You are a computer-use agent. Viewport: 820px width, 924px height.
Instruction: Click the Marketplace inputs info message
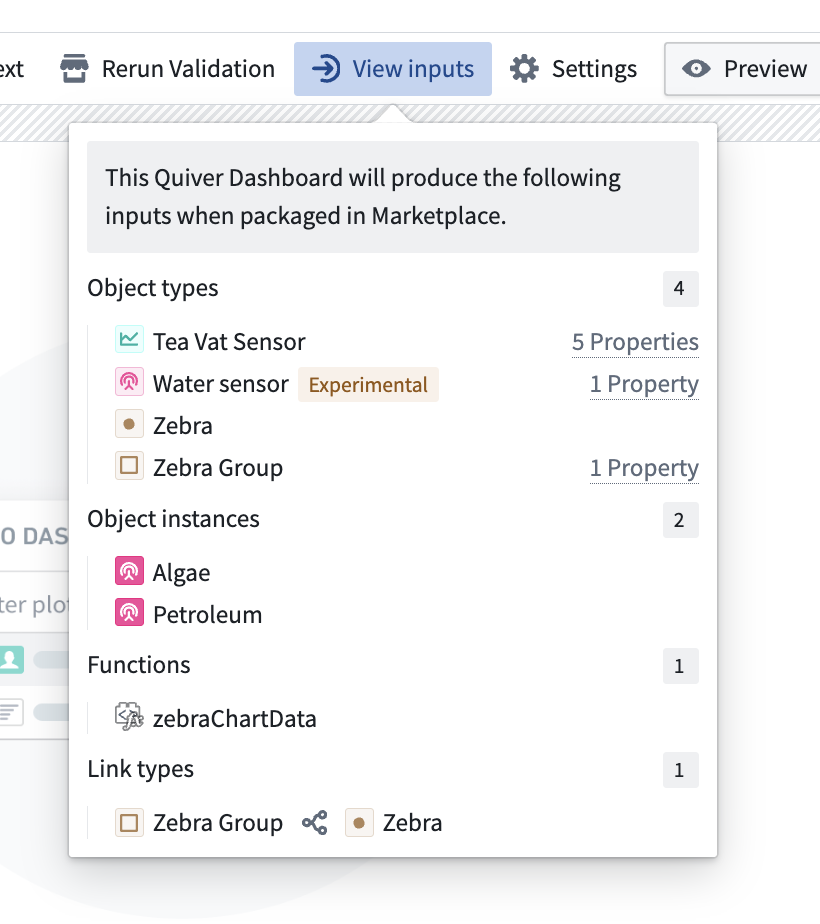click(393, 197)
